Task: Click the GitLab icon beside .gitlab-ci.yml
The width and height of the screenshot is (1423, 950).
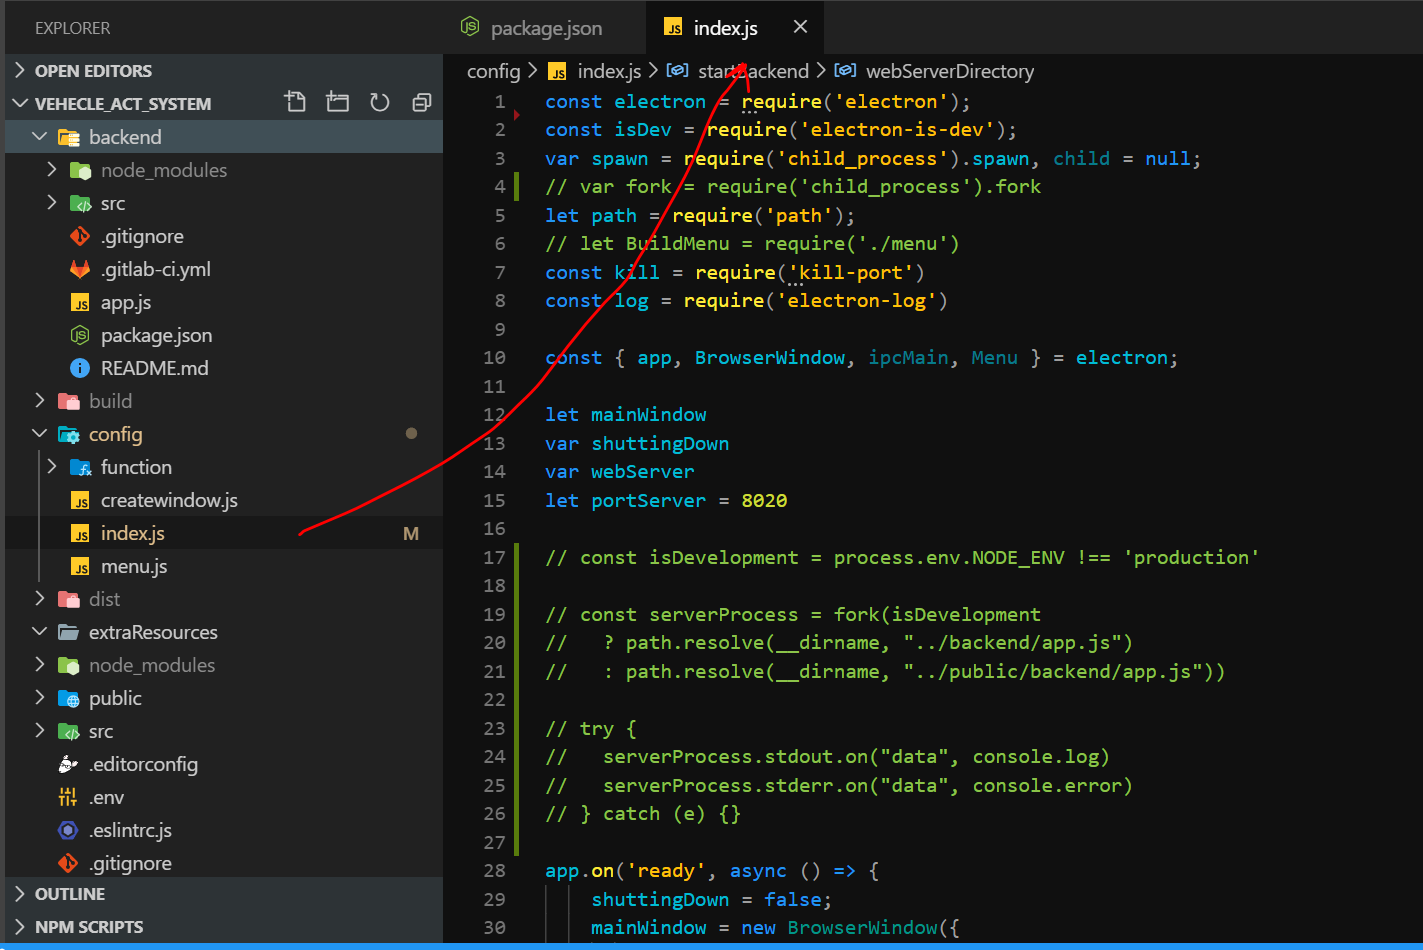Action: click(80, 269)
